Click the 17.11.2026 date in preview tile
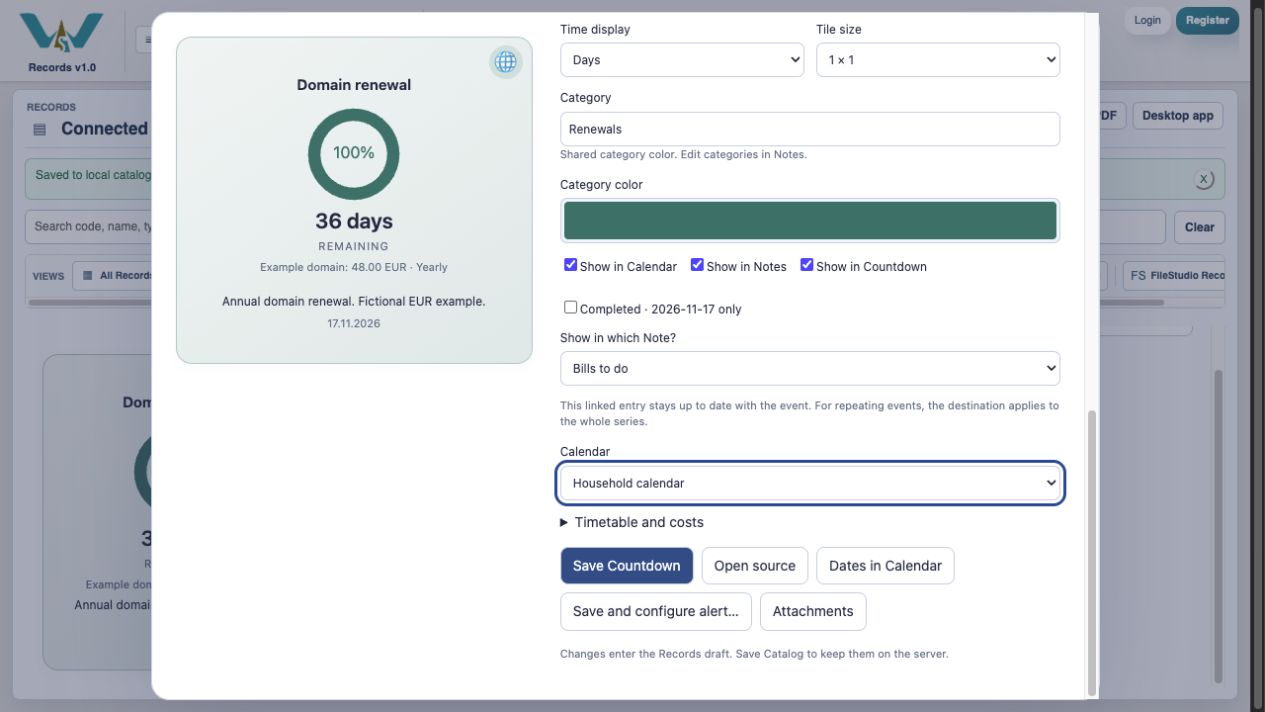This screenshot has height=712, width=1265. [354, 324]
